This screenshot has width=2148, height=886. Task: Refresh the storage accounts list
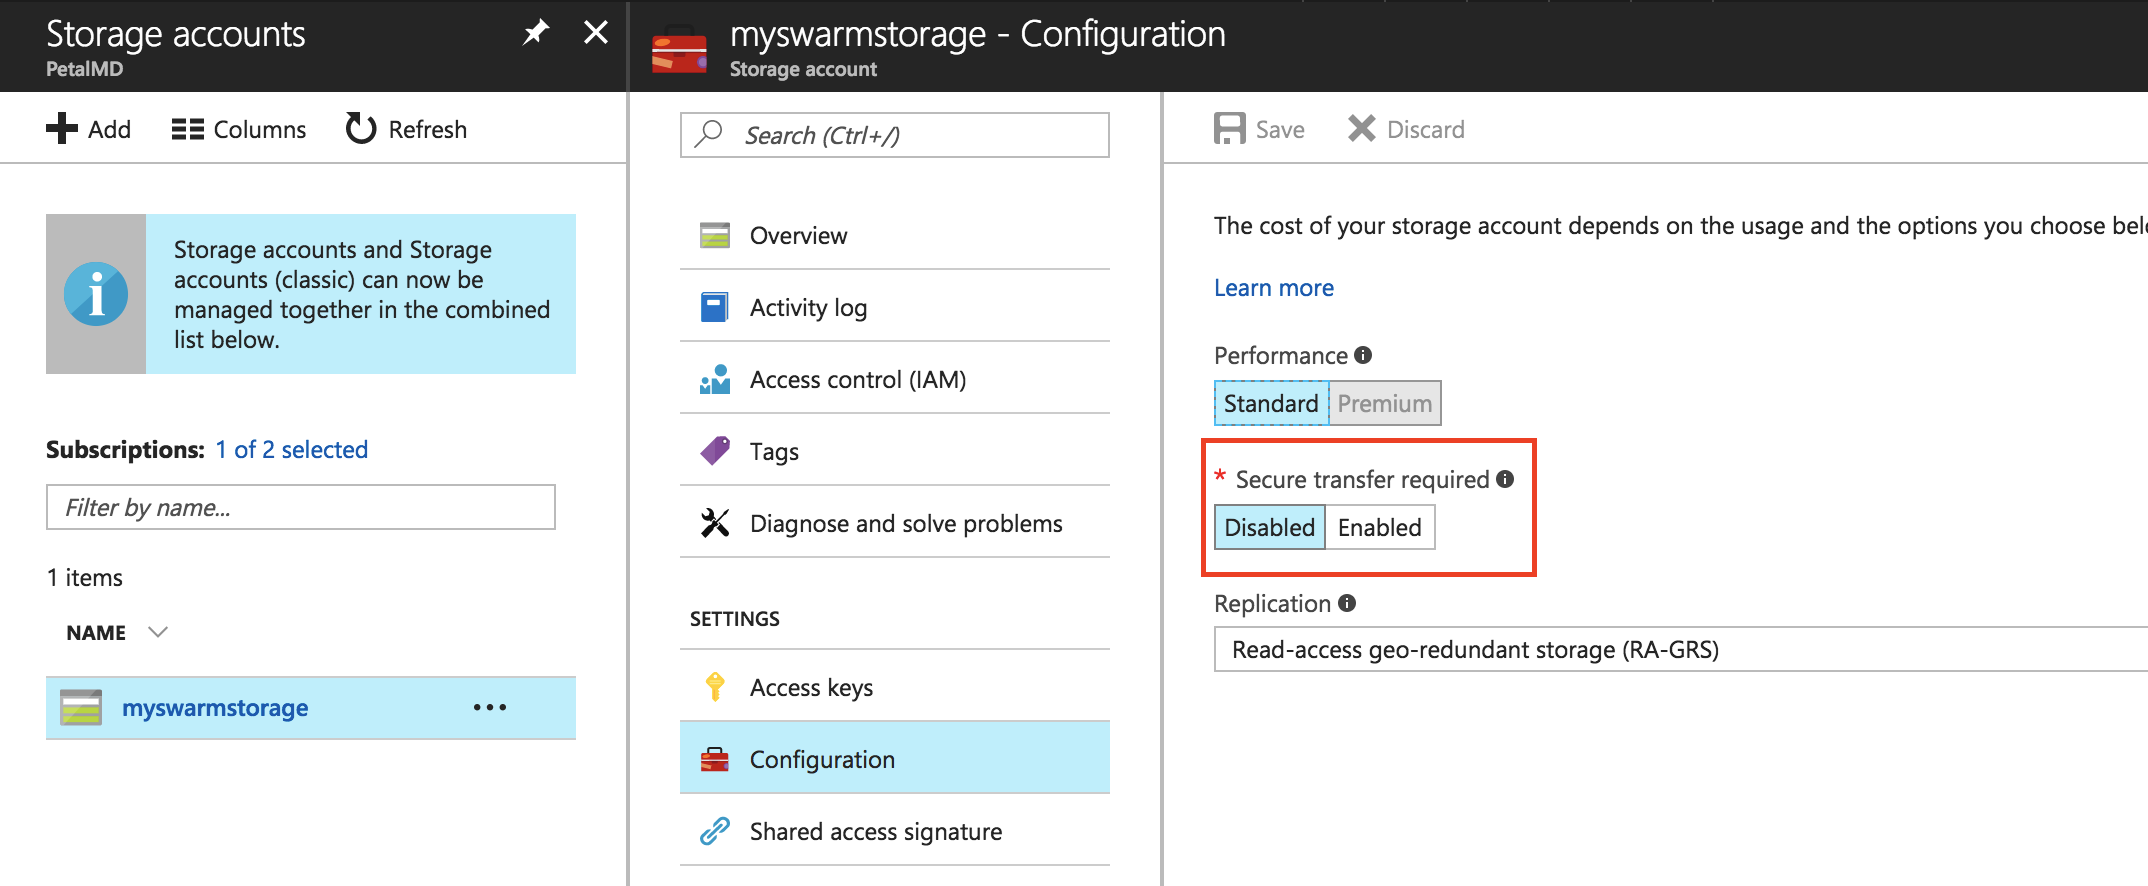coord(406,129)
